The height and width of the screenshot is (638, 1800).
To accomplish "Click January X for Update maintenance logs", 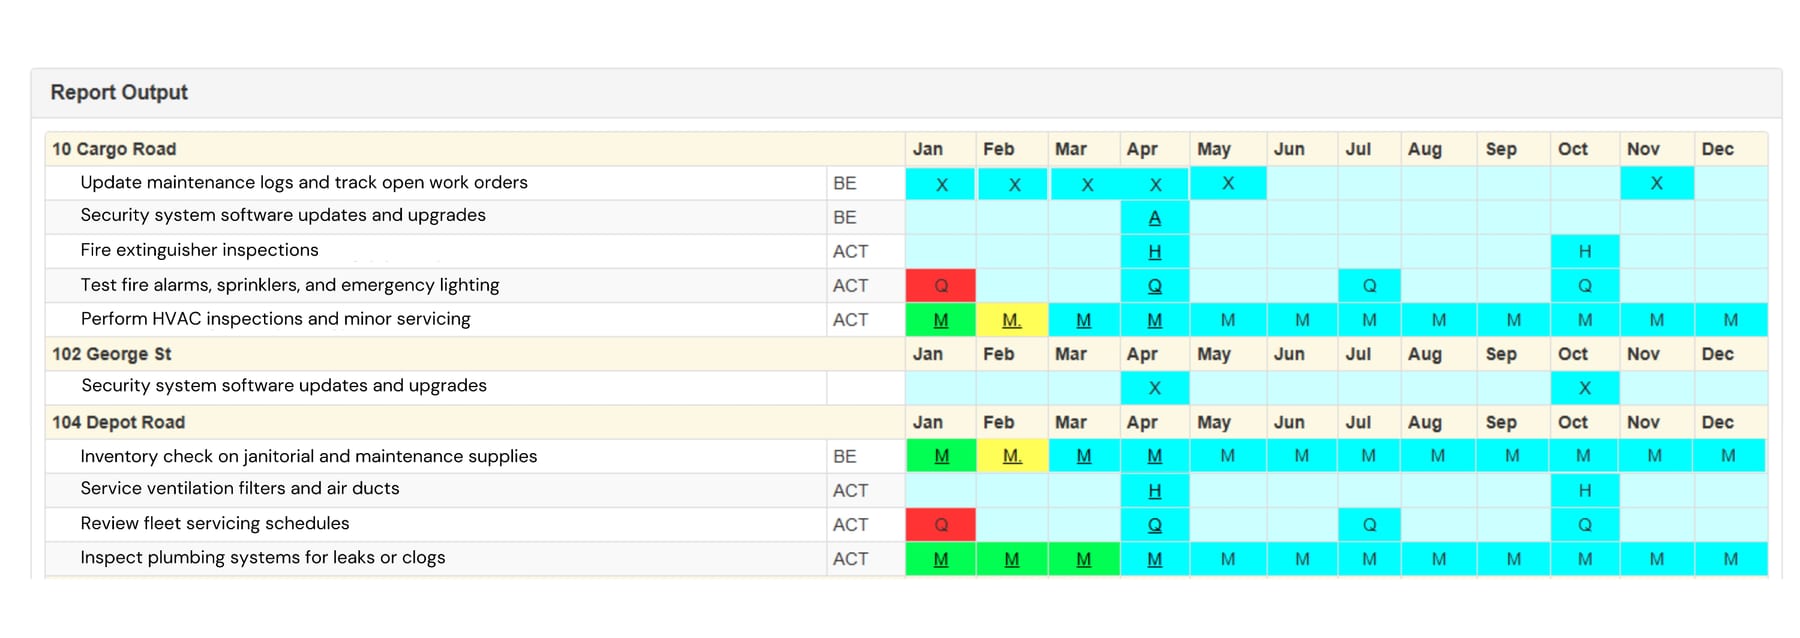I will tap(941, 184).
